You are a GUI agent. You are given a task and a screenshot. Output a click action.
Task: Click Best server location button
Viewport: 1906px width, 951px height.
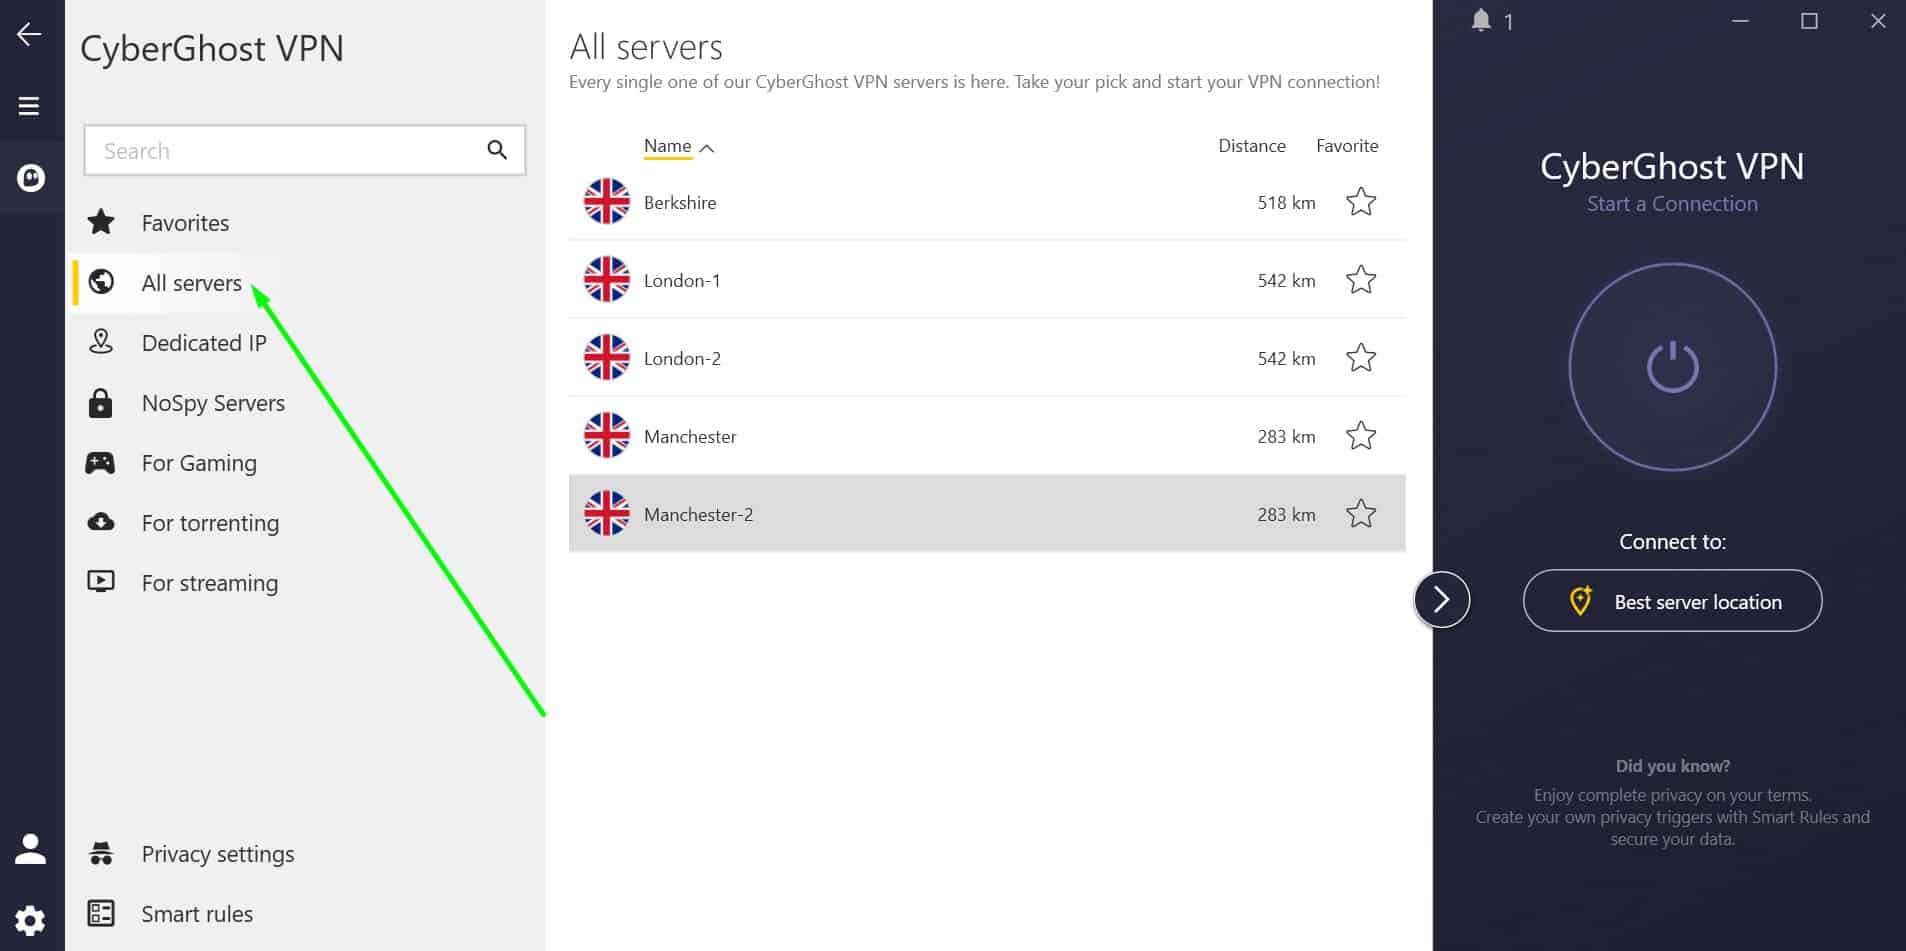1672,601
